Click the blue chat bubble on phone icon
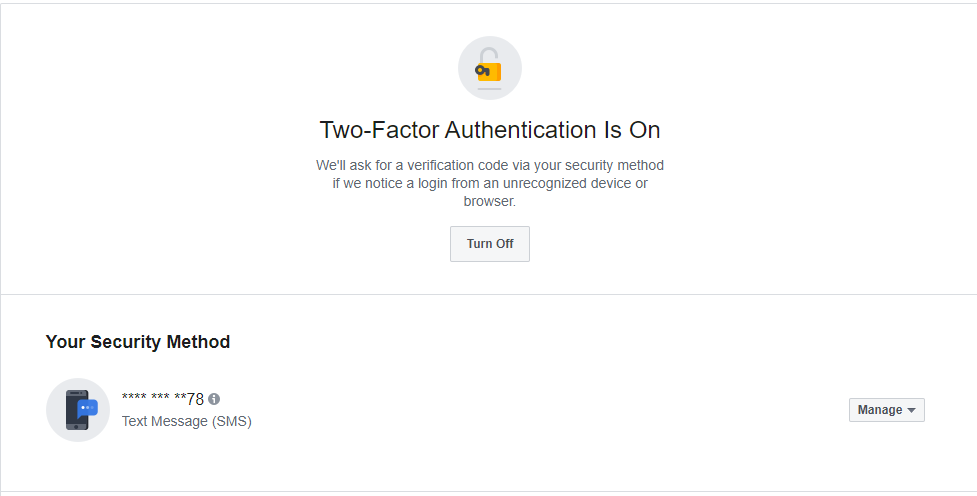Viewport: 977px width, 496px height. click(x=88, y=408)
